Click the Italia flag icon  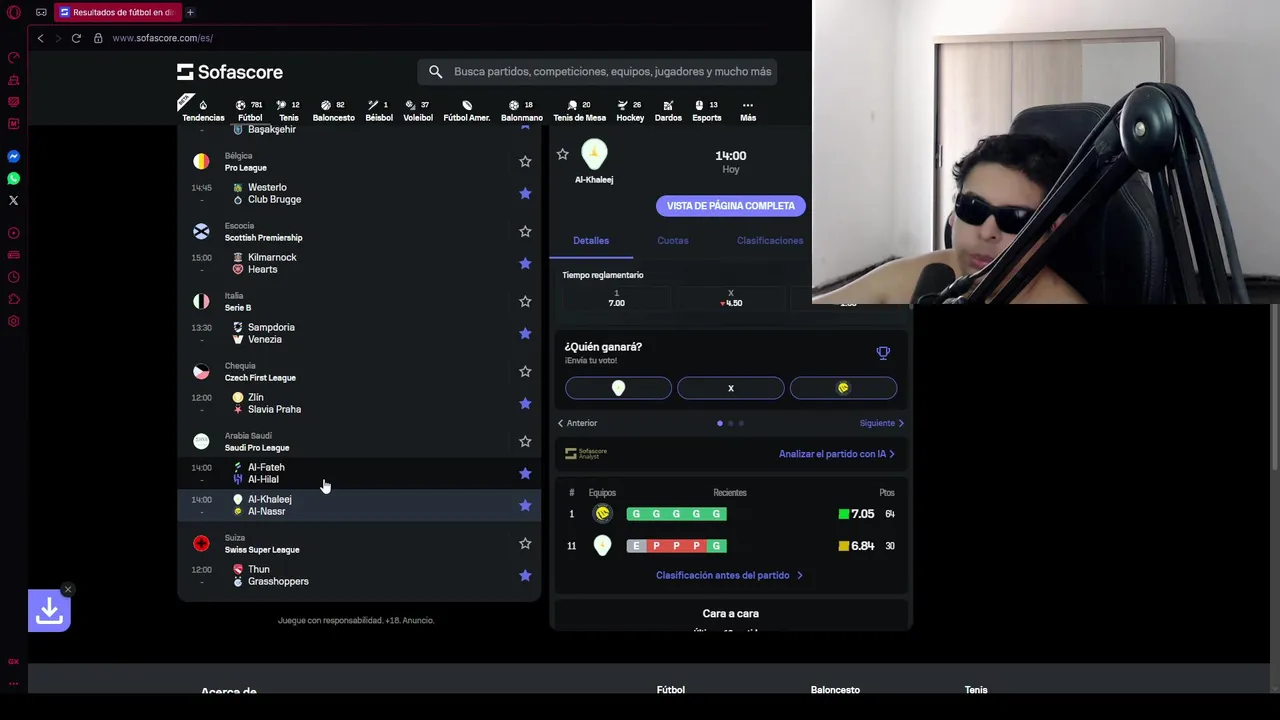coord(201,302)
